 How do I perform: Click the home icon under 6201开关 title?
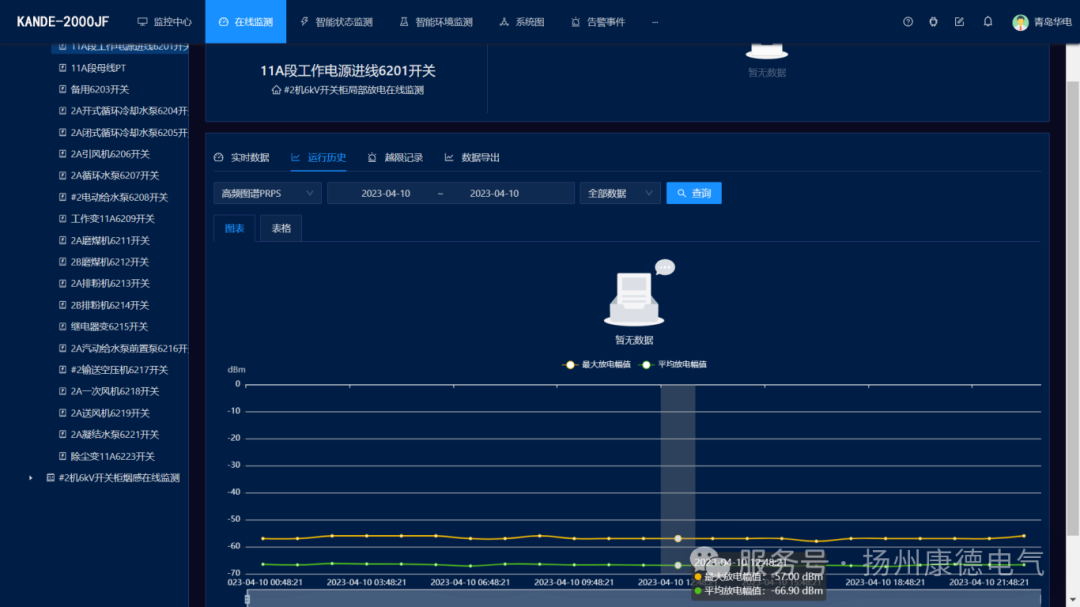click(276, 90)
